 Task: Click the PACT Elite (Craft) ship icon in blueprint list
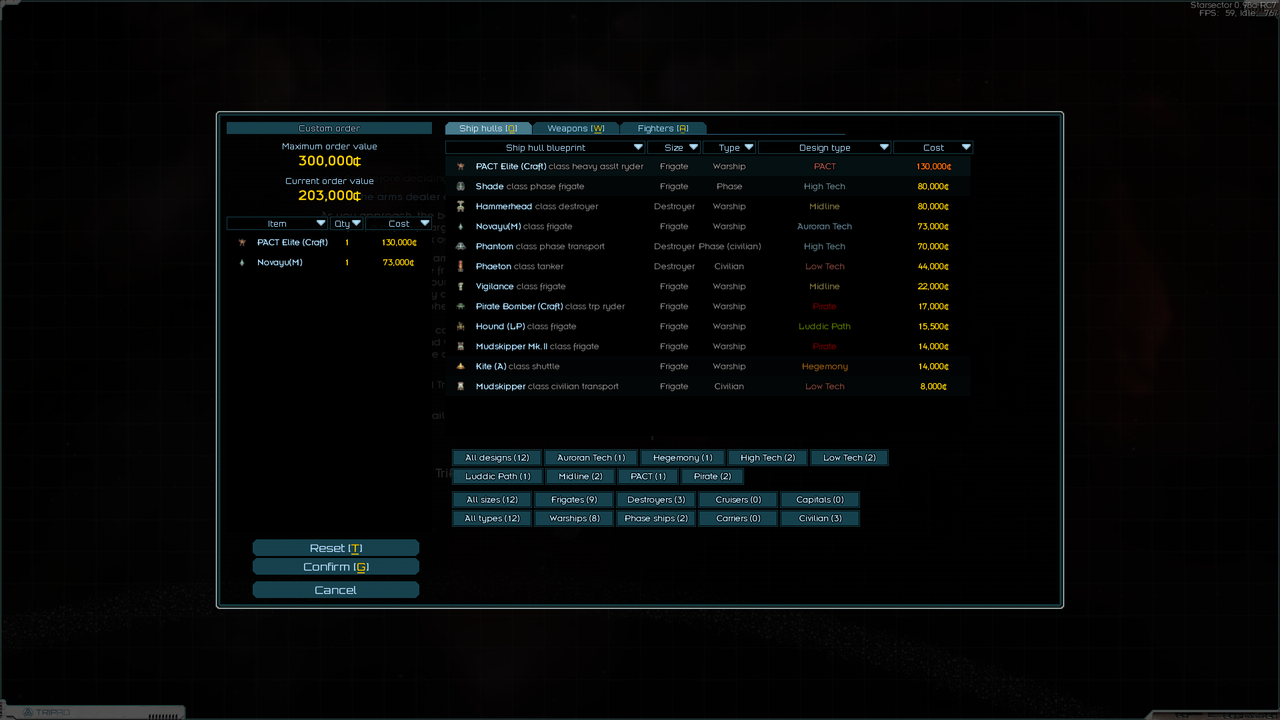click(x=460, y=166)
